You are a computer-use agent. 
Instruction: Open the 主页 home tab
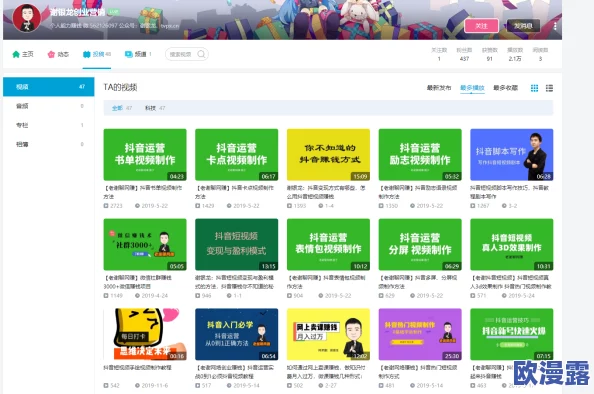23,54
